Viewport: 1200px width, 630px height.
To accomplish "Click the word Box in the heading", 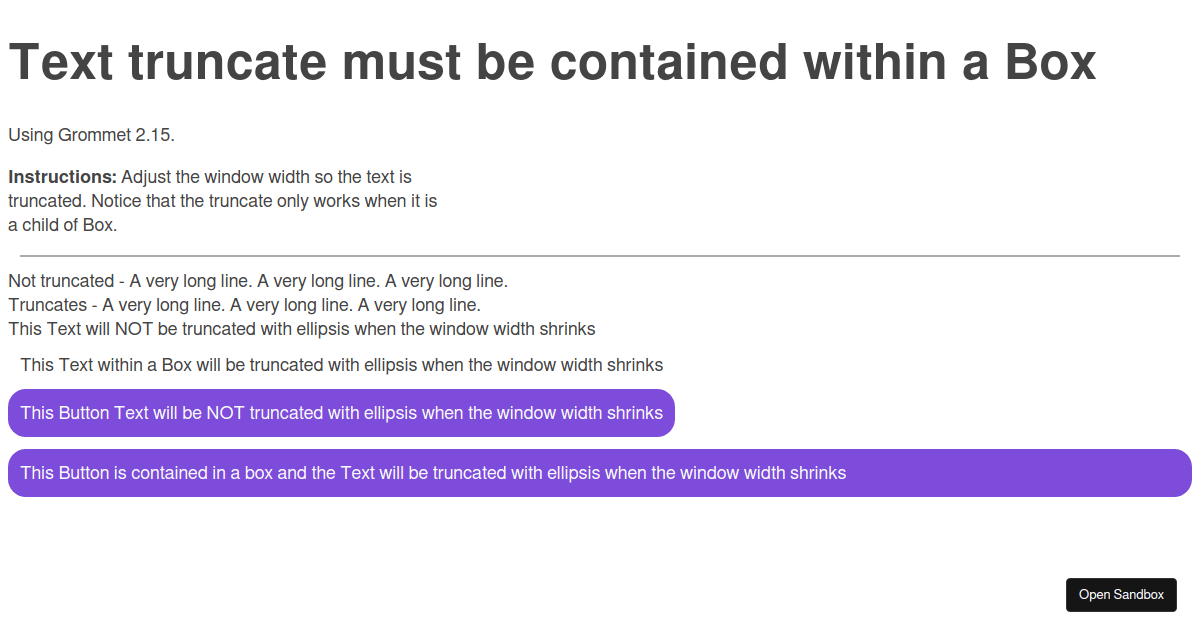I will point(1051,62).
